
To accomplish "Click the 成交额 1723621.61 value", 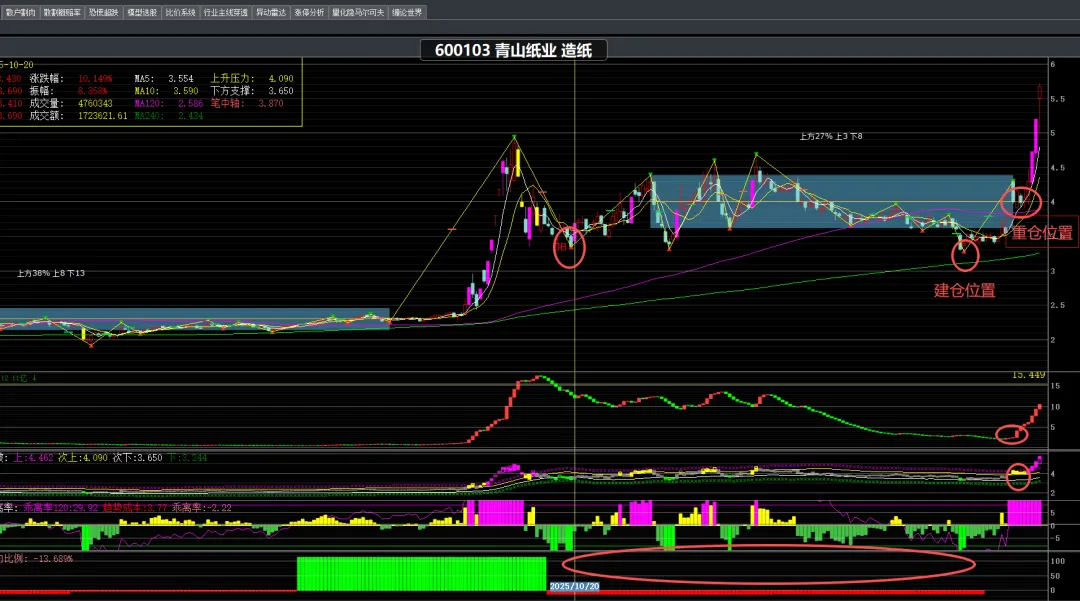I will click(x=103, y=116).
